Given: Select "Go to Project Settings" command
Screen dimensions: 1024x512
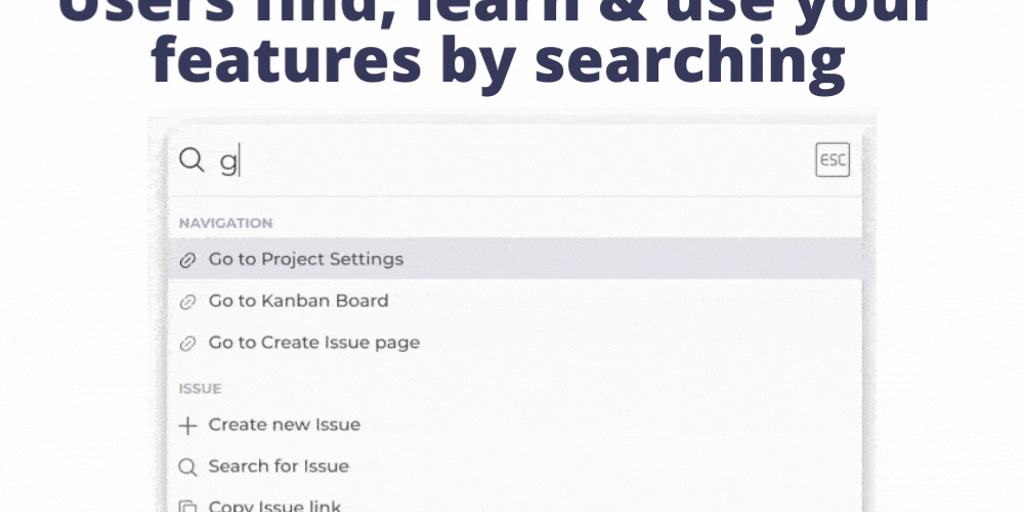Looking at the screenshot, I should [306, 259].
